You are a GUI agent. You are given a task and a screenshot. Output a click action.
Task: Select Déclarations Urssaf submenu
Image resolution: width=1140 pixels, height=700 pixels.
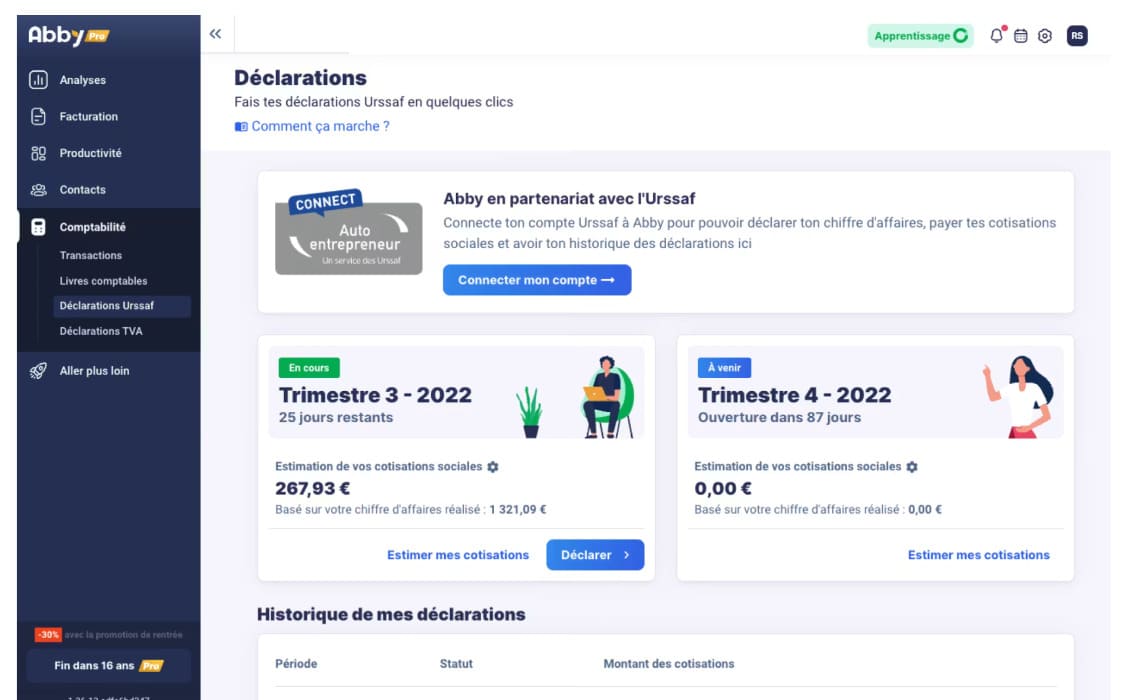coord(122,306)
